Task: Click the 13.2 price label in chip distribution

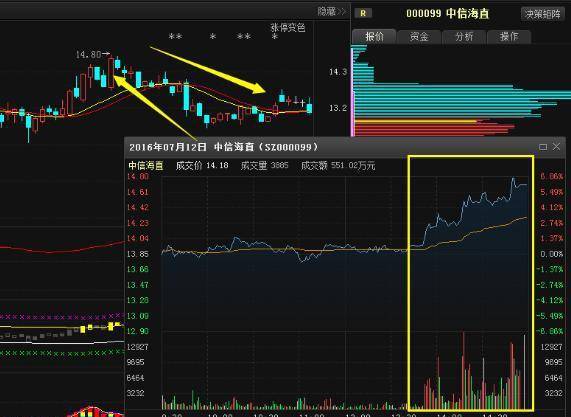Action: click(x=338, y=108)
